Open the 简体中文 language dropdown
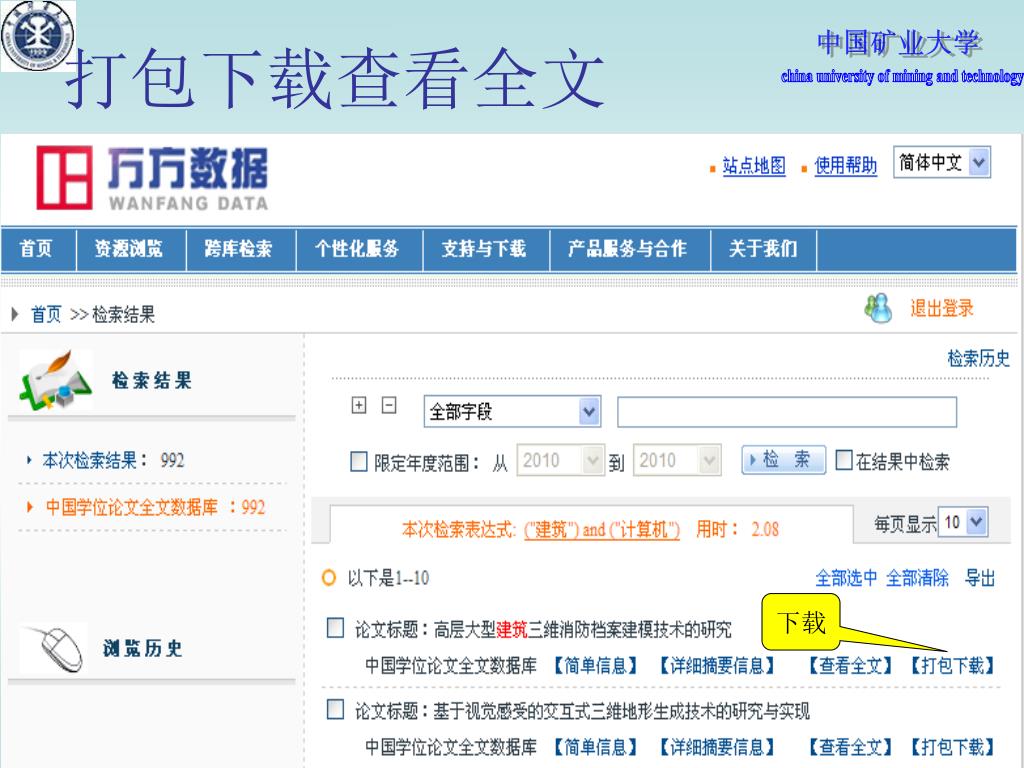This screenshot has height=768, width=1024. pos(942,162)
